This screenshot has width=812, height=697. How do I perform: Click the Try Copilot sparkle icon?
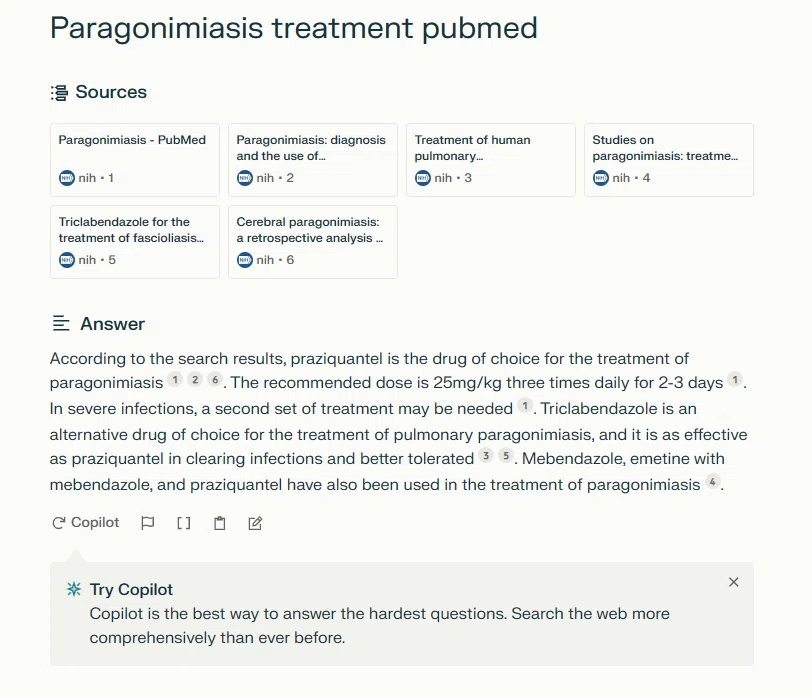coord(74,589)
